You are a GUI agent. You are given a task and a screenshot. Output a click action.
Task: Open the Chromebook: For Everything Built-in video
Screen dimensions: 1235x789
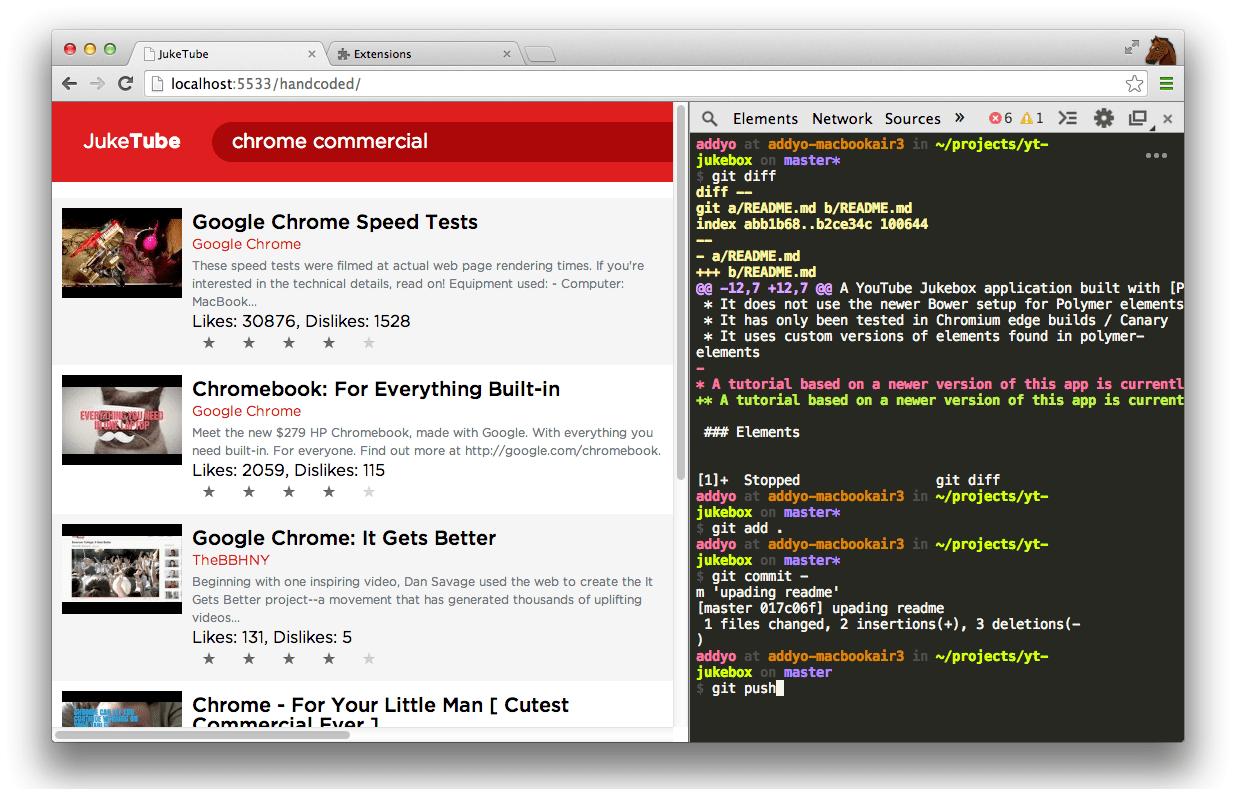[x=375, y=389]
